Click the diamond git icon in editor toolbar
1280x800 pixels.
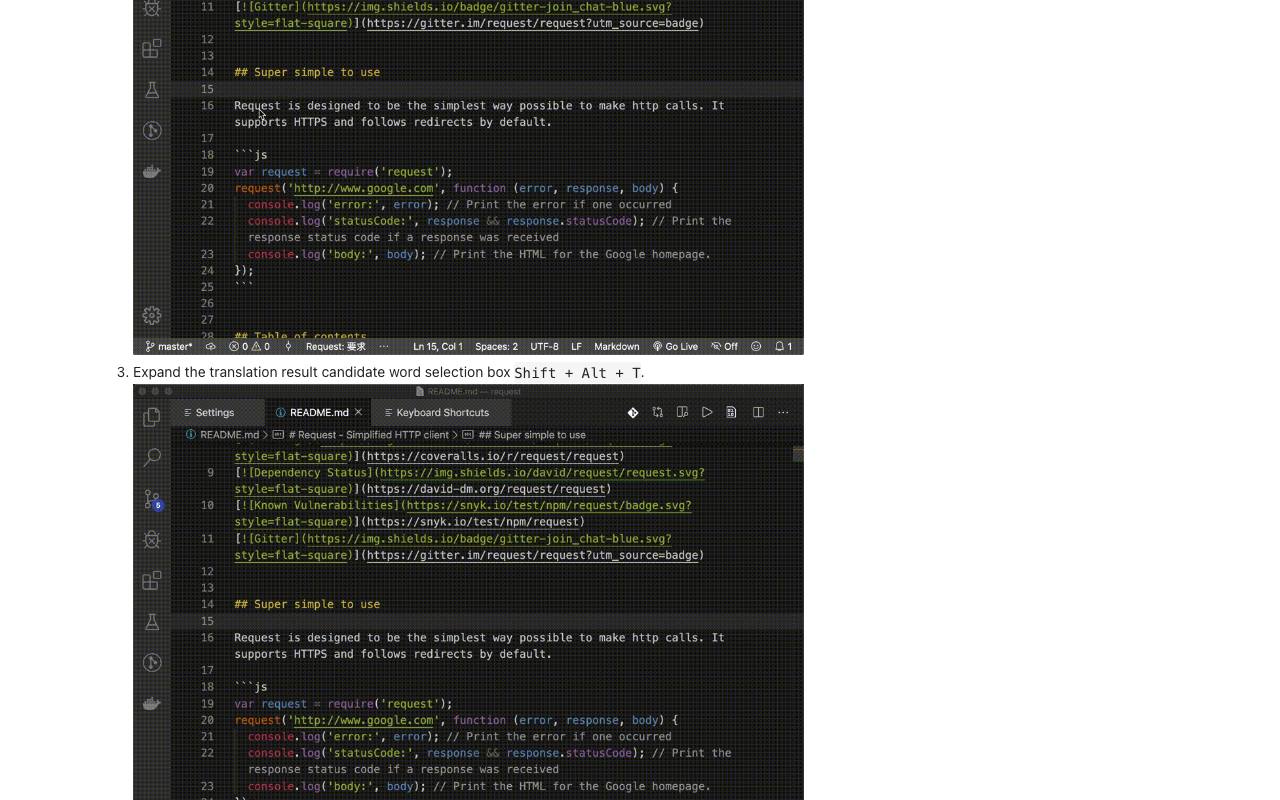coord(633,412)
